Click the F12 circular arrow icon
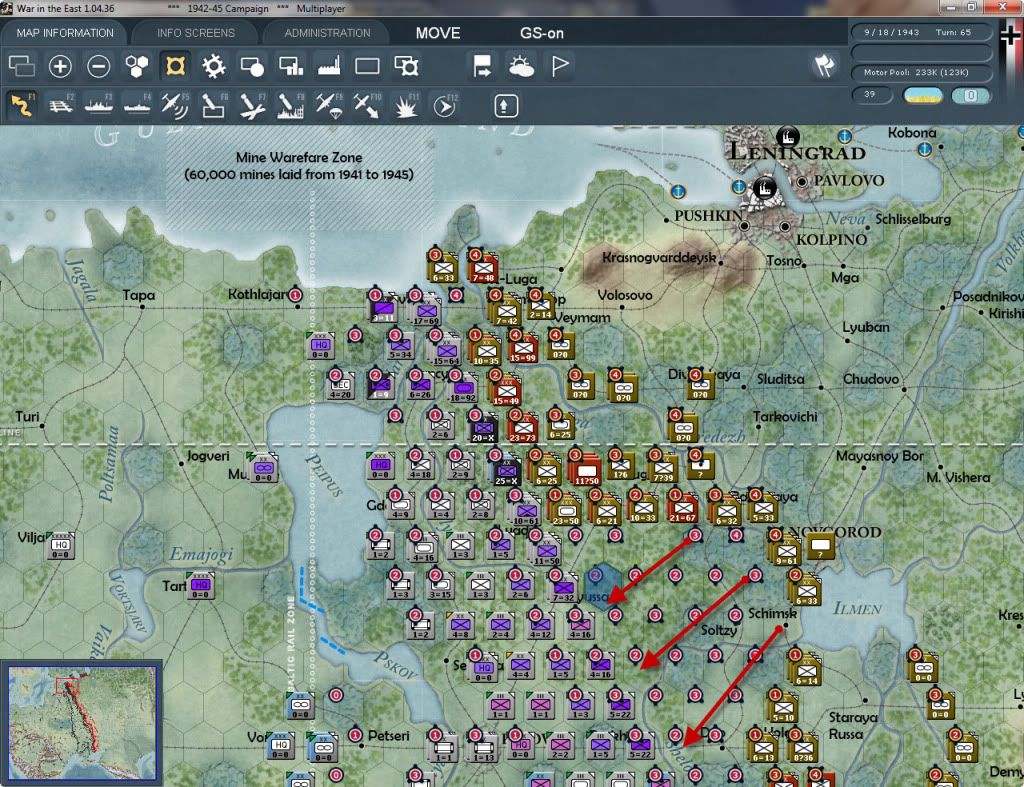Viewport: 1024px width, 787px height. click(x=445, y=106)
